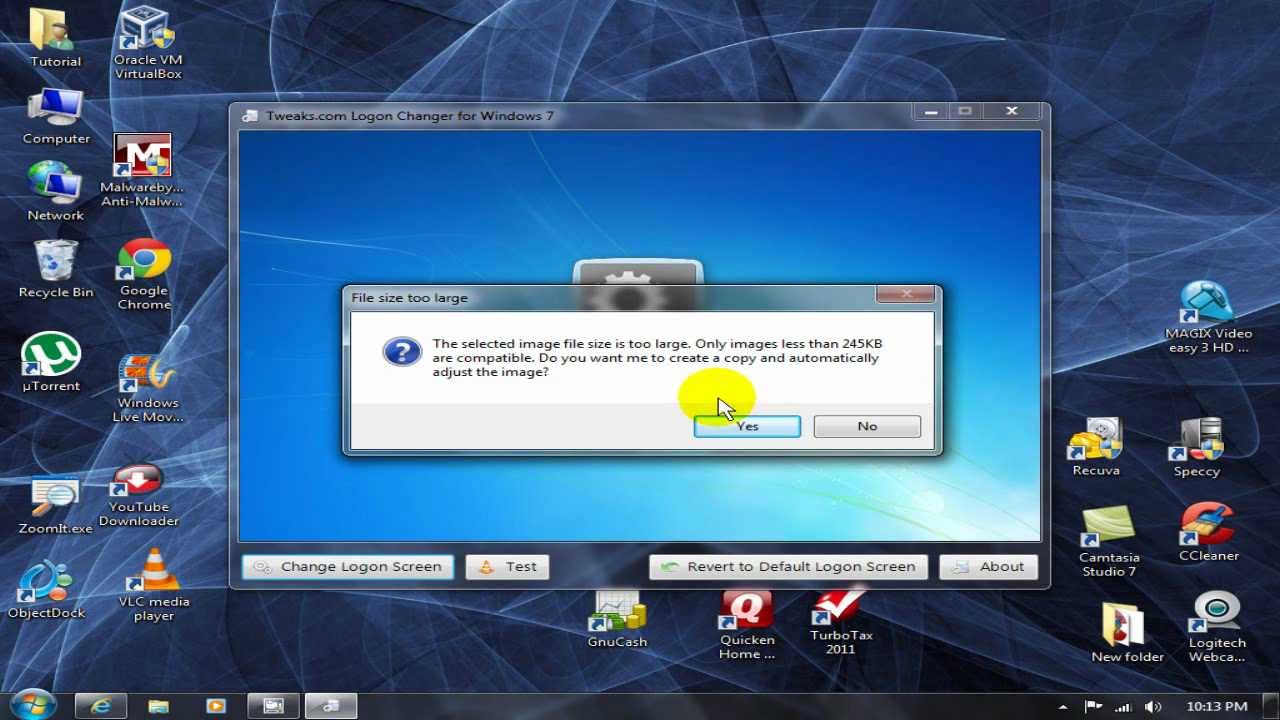Viewport: 1280px width, 720px height.
Task: Select the Recuva desktop icon
Action: (1096, 448)
